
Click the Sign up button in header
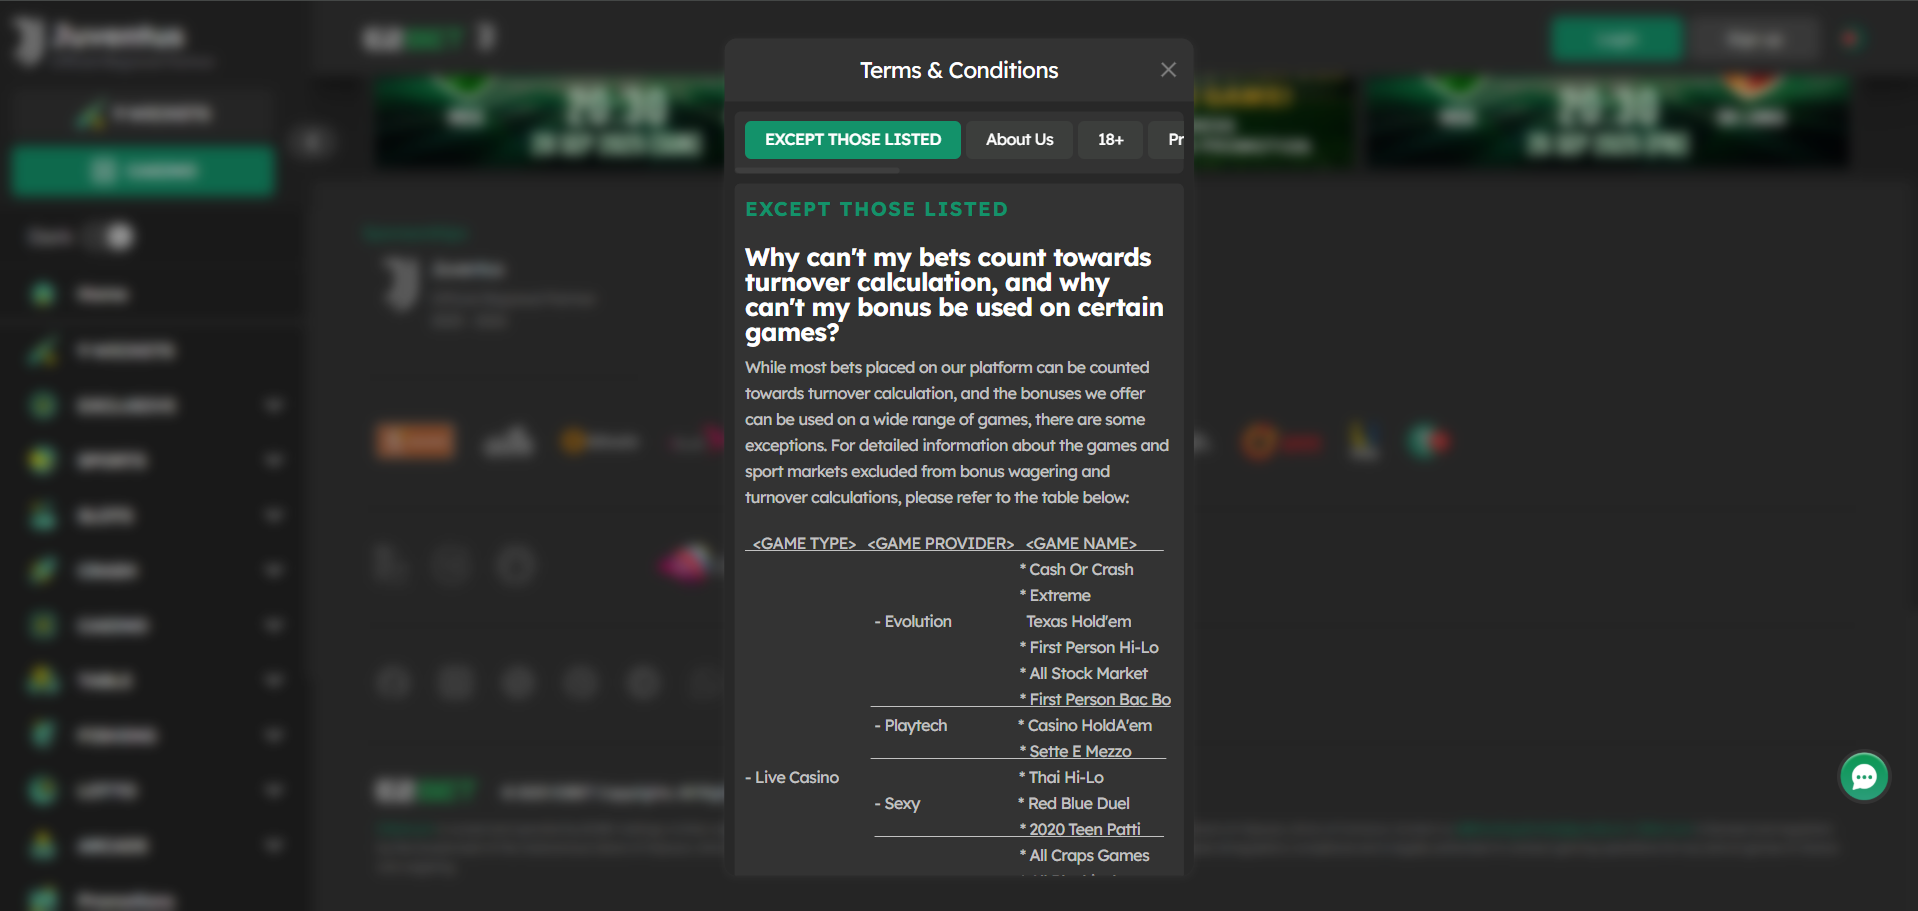1754,39
